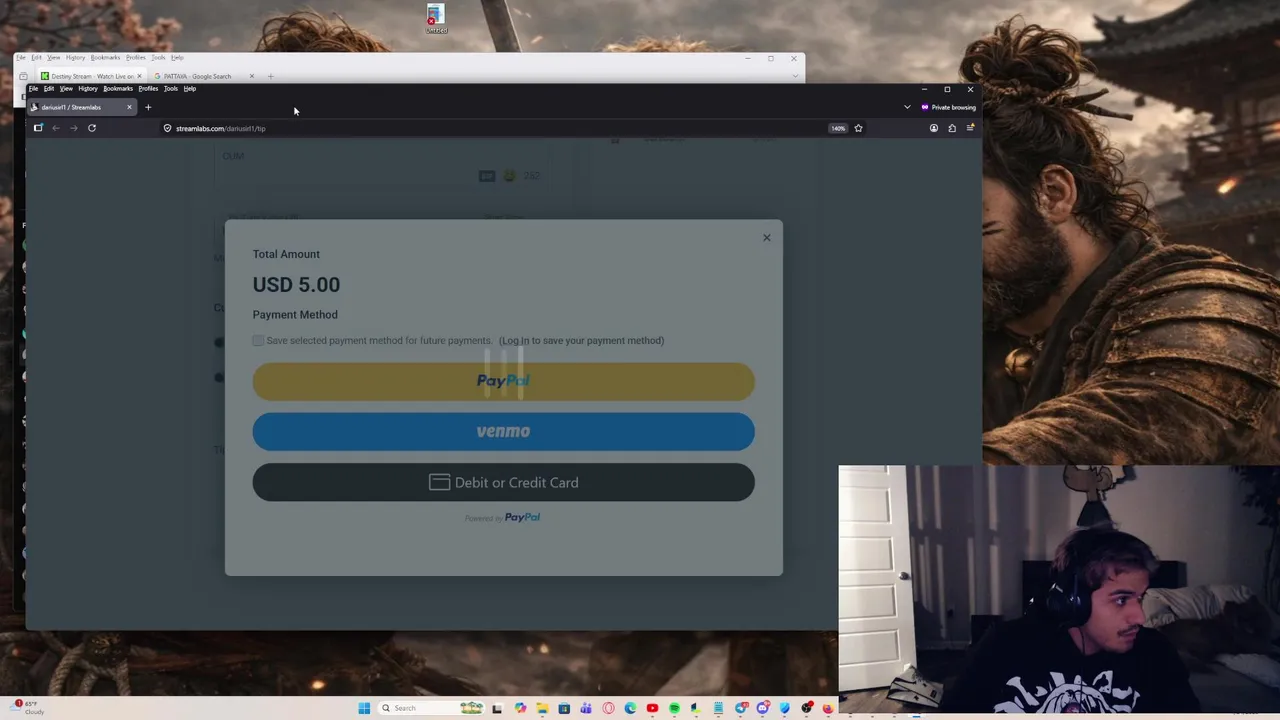1280x720 pixels.
Task: Open History menu in the dark Firefox window
Action: tap(88, 89)
